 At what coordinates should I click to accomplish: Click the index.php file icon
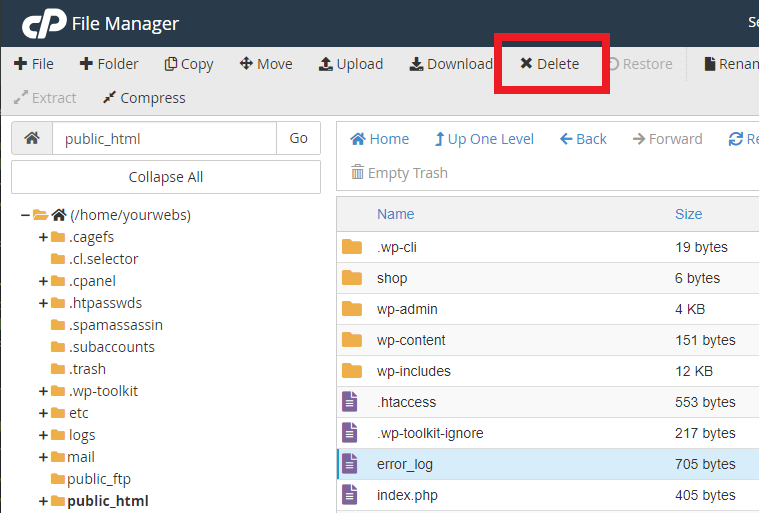pos(350,495)
